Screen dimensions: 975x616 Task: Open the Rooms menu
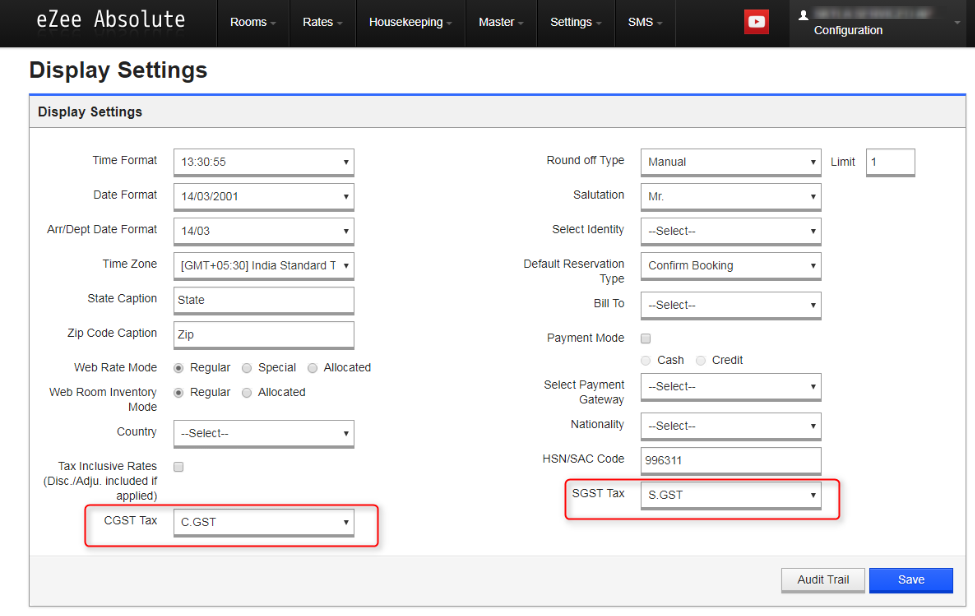(252, 22)
